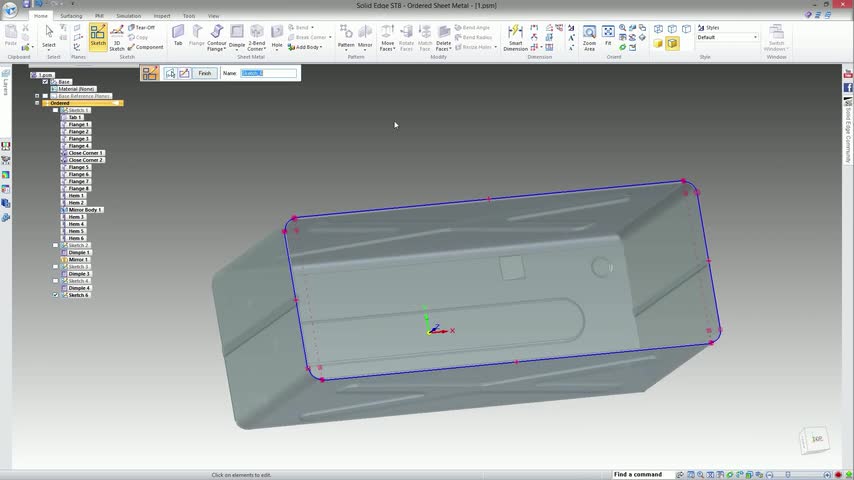Switch to the Surfacing tab
The height and width of the screenshot is (480, 854).
pos(71,16)
